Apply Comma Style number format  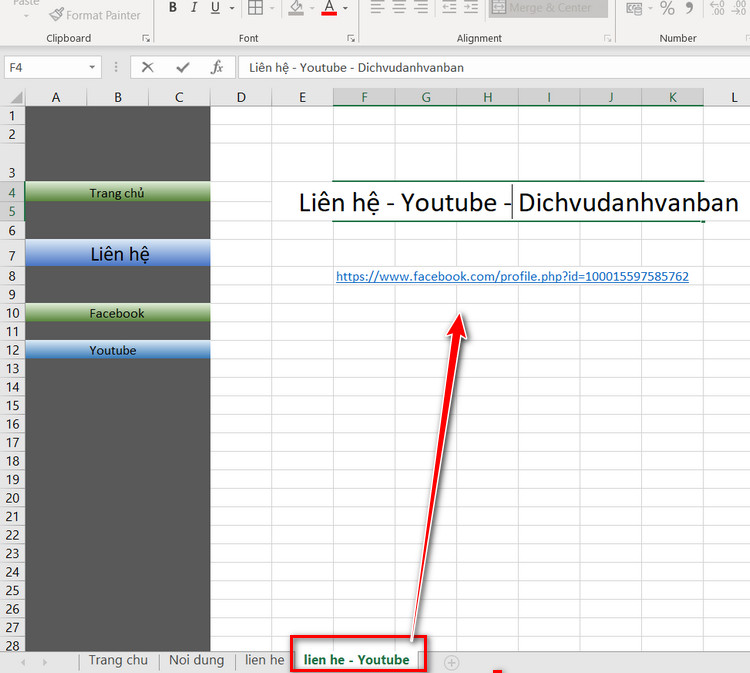point(689,8)
